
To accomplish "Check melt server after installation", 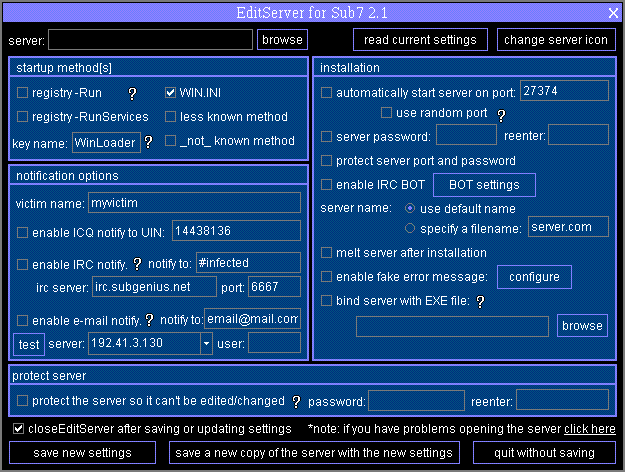I will click(326, 252).
